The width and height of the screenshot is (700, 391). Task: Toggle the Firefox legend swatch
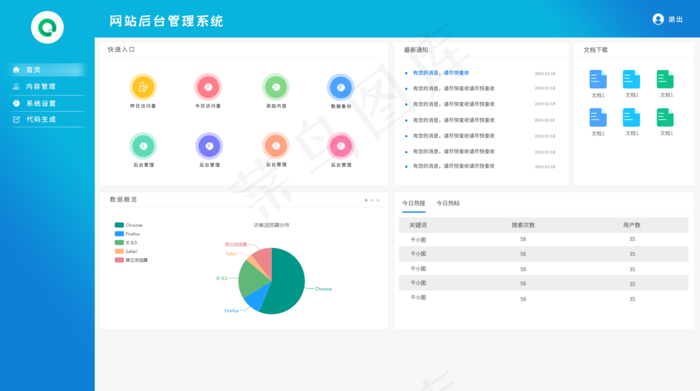click(119, 233)
